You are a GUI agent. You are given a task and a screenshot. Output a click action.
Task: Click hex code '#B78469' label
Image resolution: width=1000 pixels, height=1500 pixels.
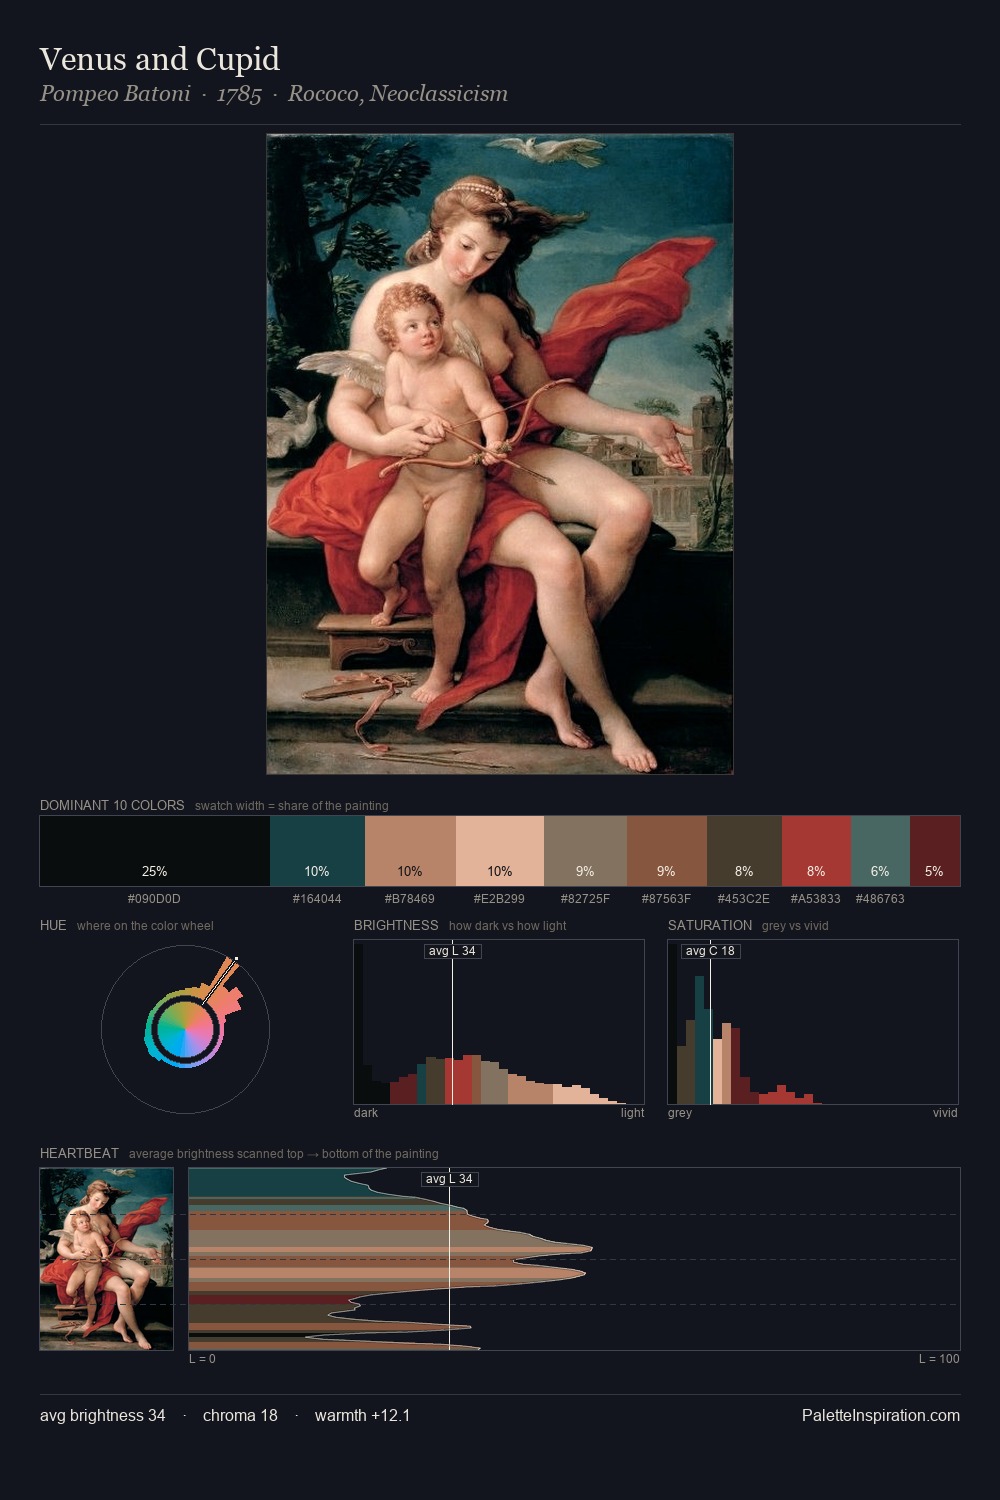click(410, 899)
